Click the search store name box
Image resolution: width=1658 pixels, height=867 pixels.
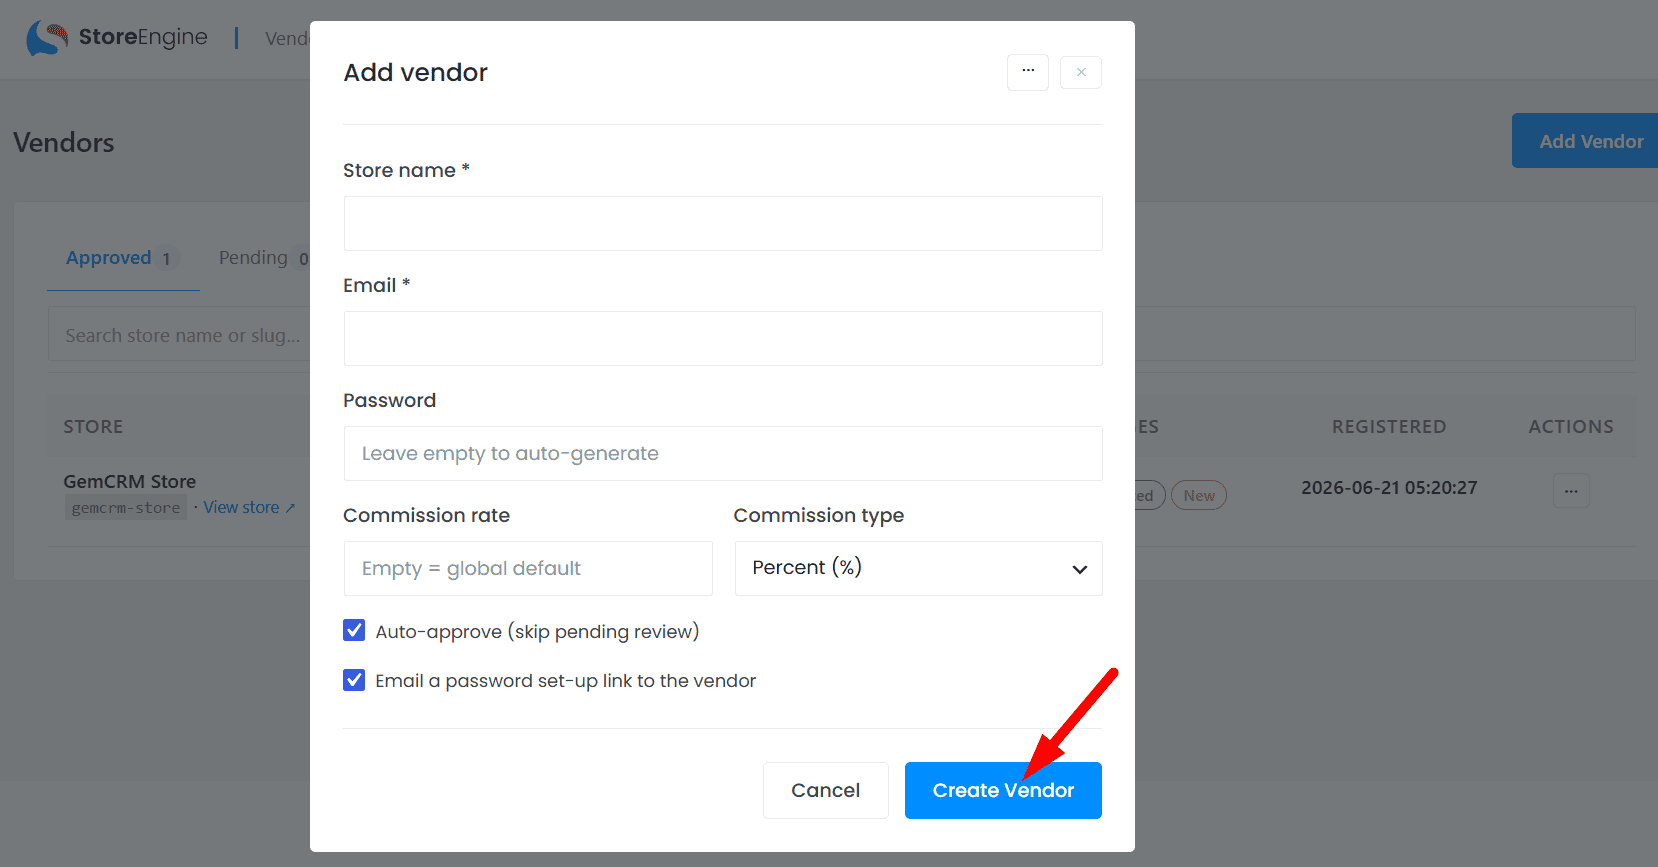click(180, 335)
